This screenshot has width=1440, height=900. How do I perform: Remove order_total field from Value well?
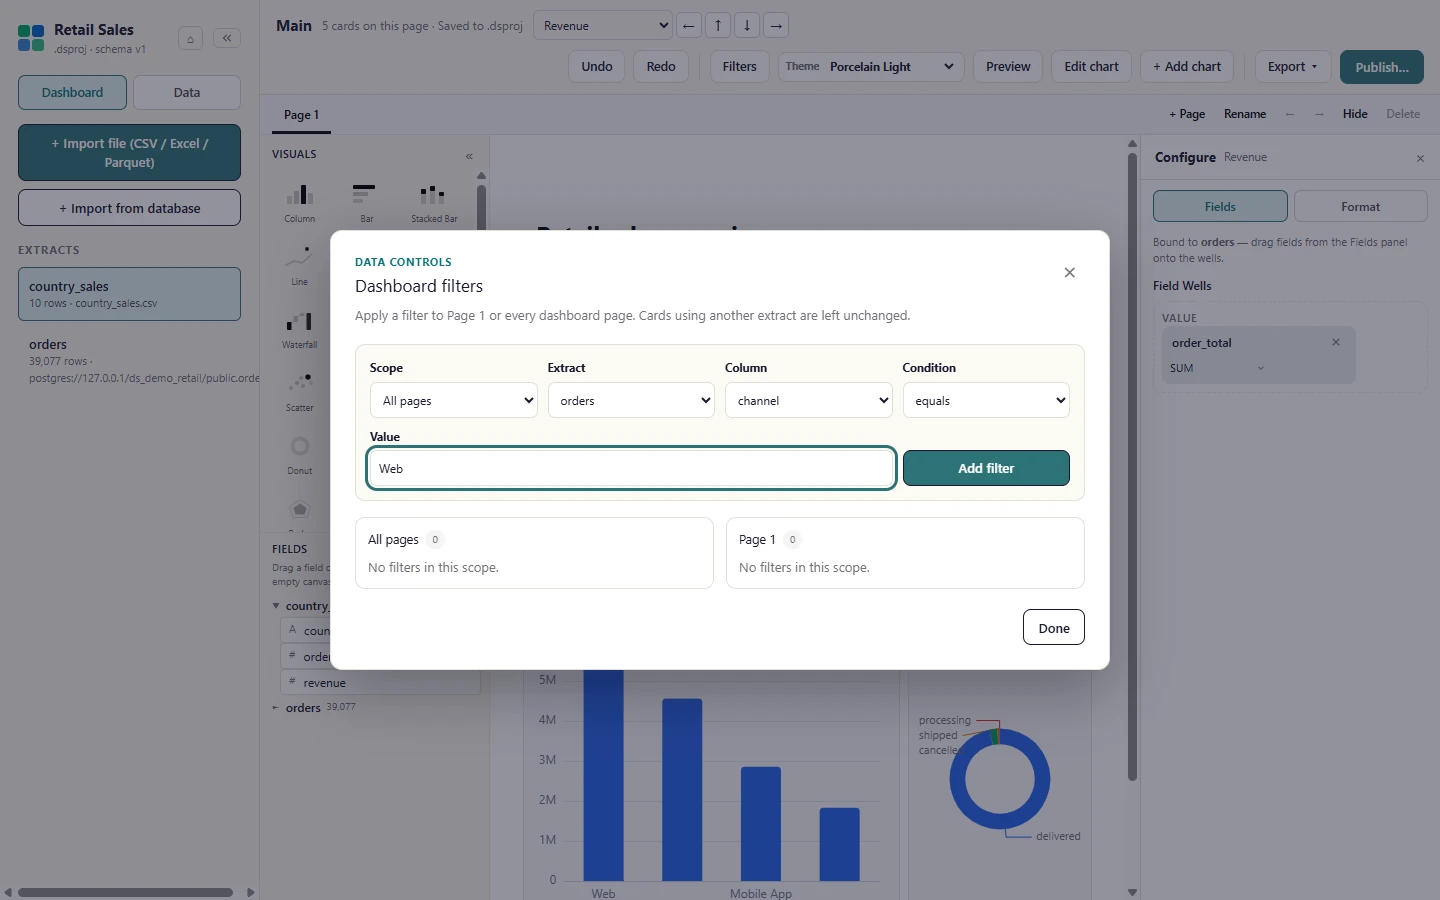(1335, 342)
